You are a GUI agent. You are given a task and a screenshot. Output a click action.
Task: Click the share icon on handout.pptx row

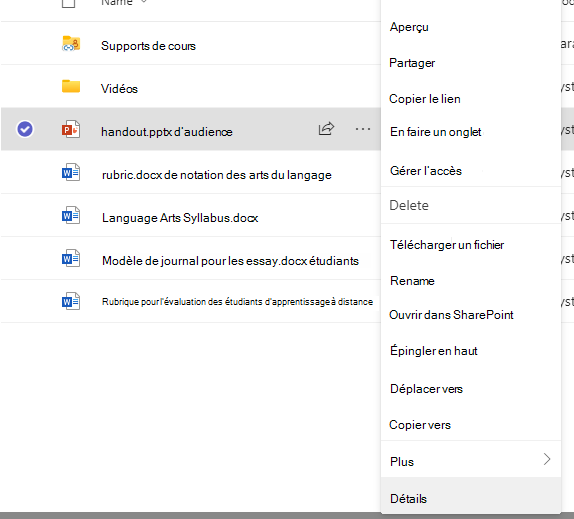pos(326,128)
